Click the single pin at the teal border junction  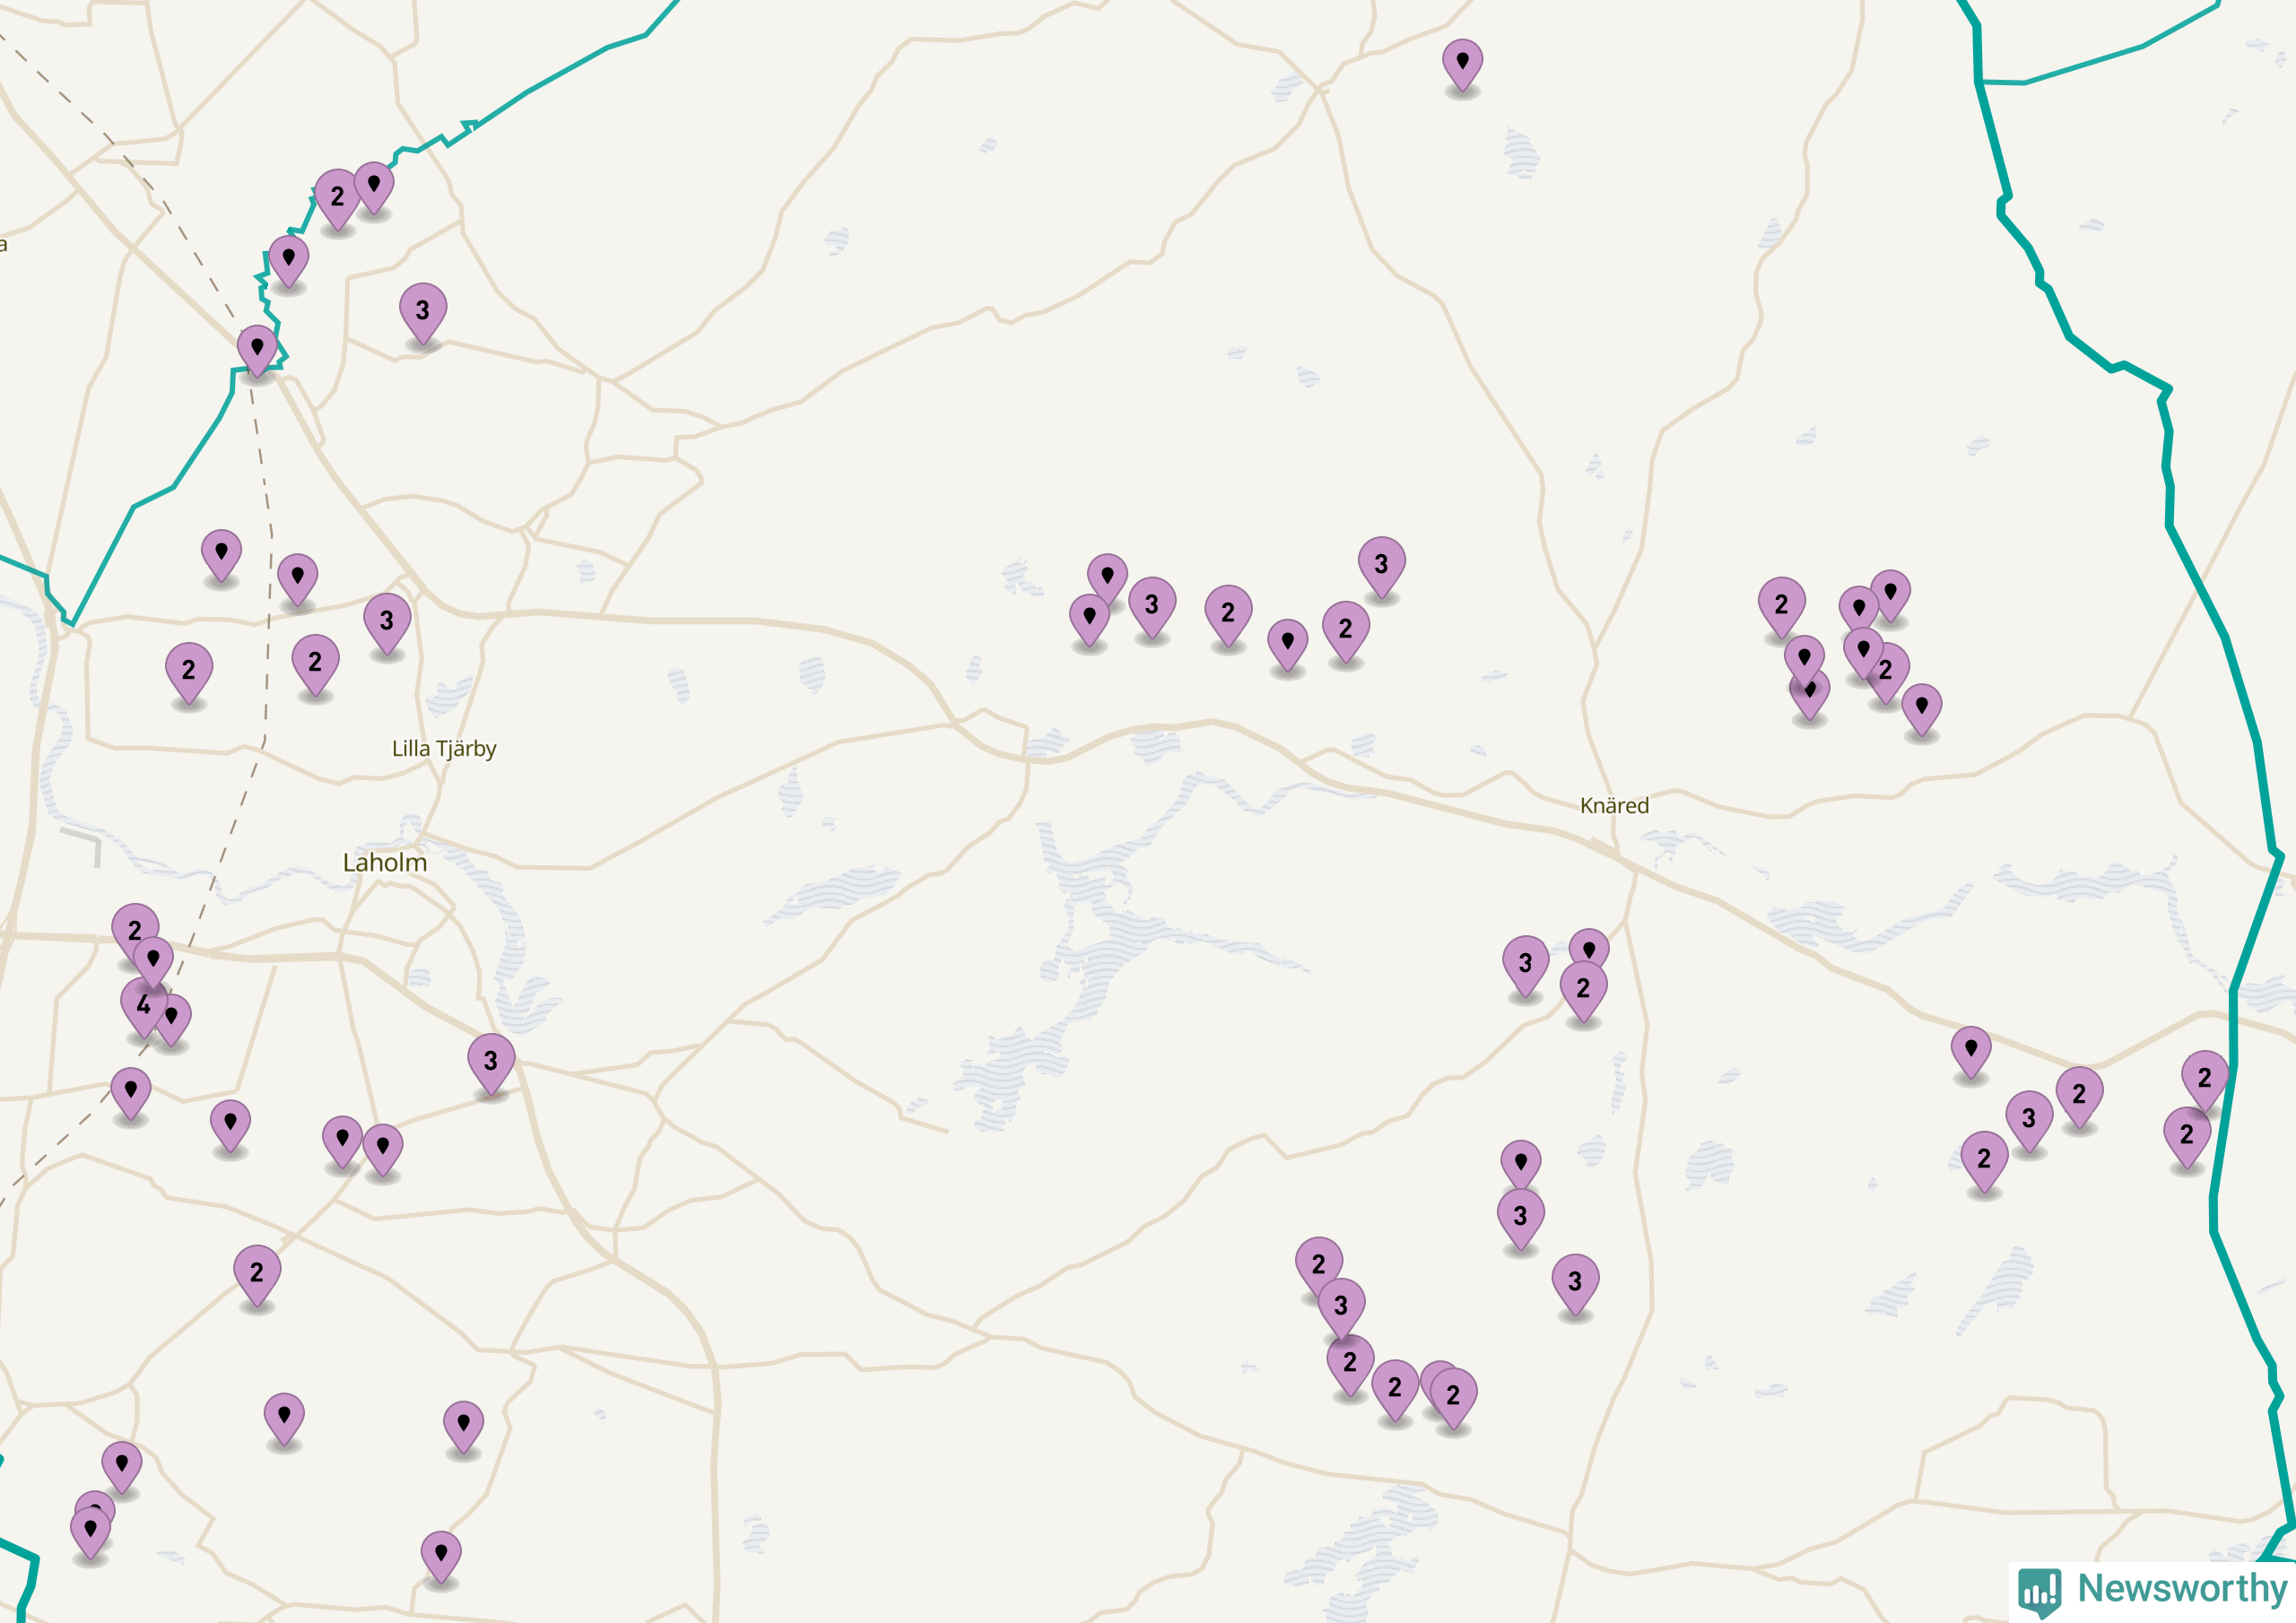257,348
